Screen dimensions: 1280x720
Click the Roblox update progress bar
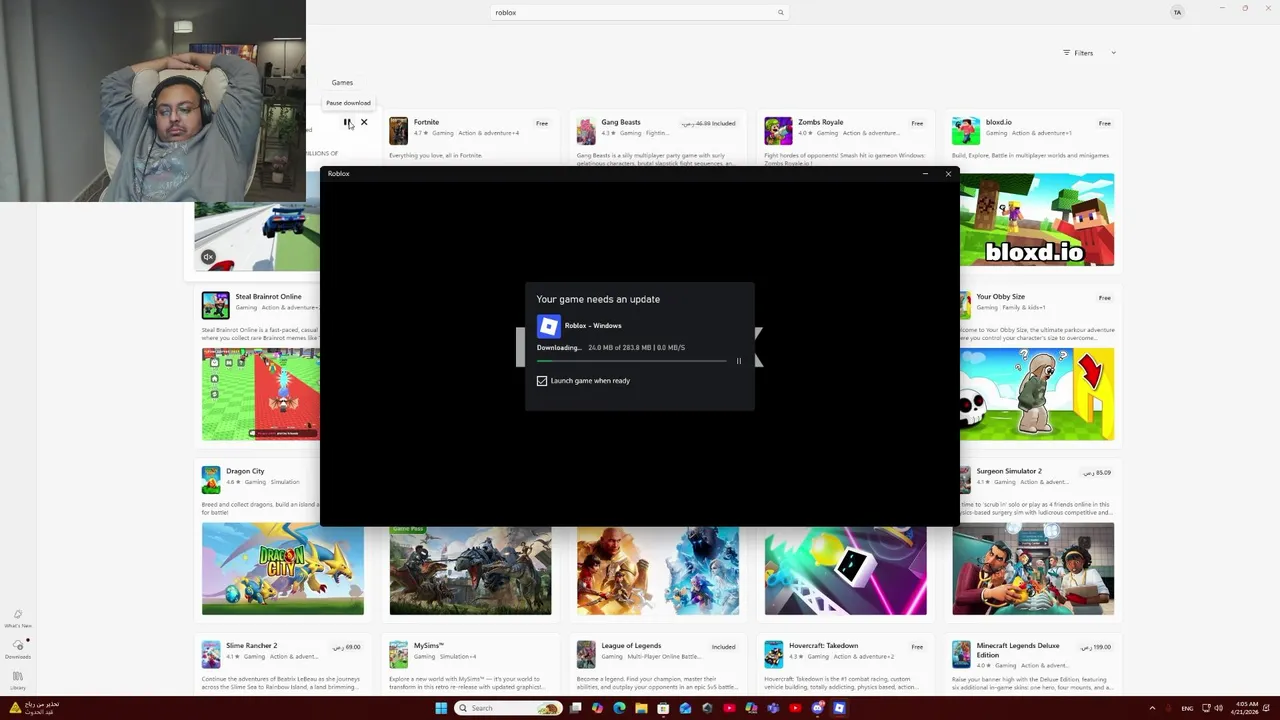click(x=632, y=361)
